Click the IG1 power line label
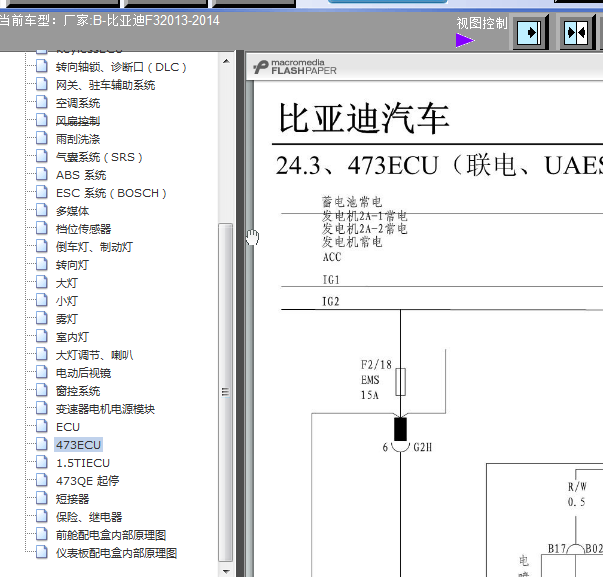This screenshot has width=603, height=577. [331, 280]
